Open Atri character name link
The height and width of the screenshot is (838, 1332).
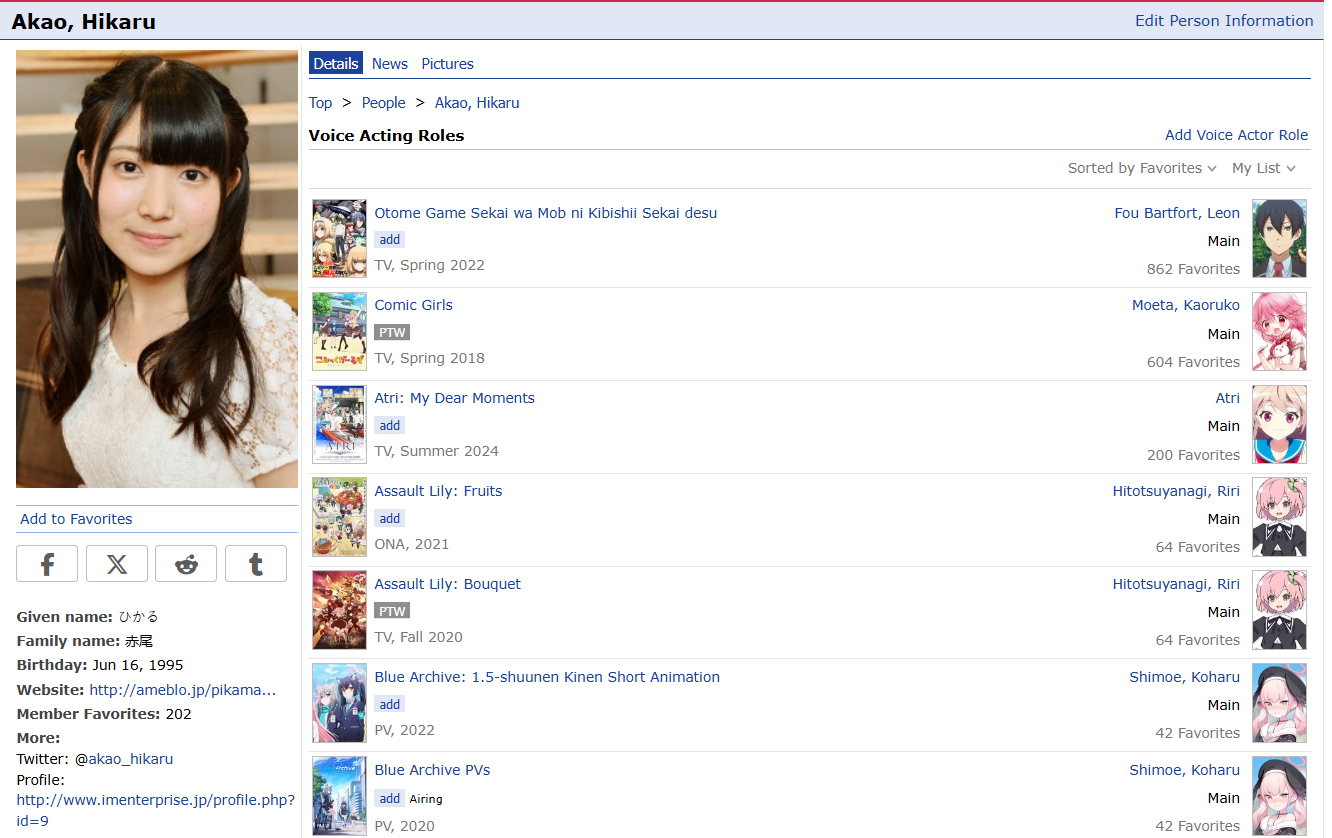[x=1228, y=398]
